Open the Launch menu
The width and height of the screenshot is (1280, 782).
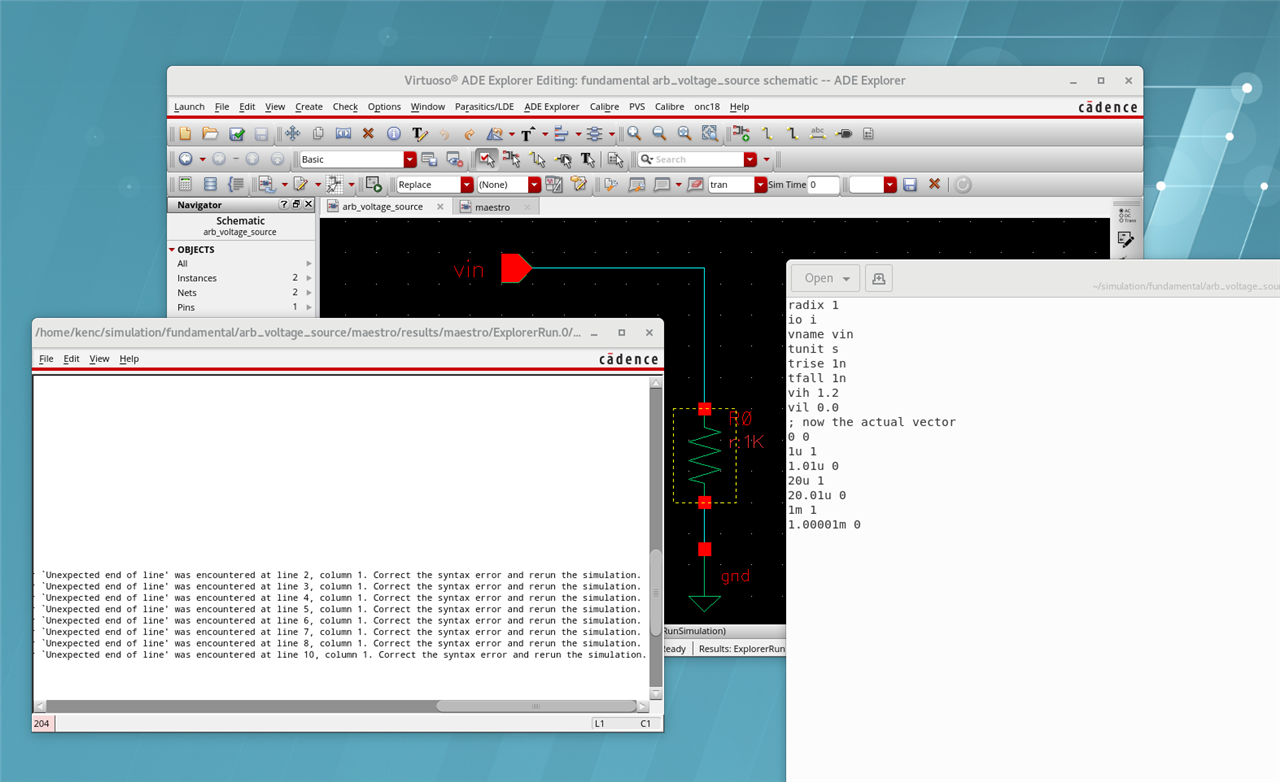point(189,107)
